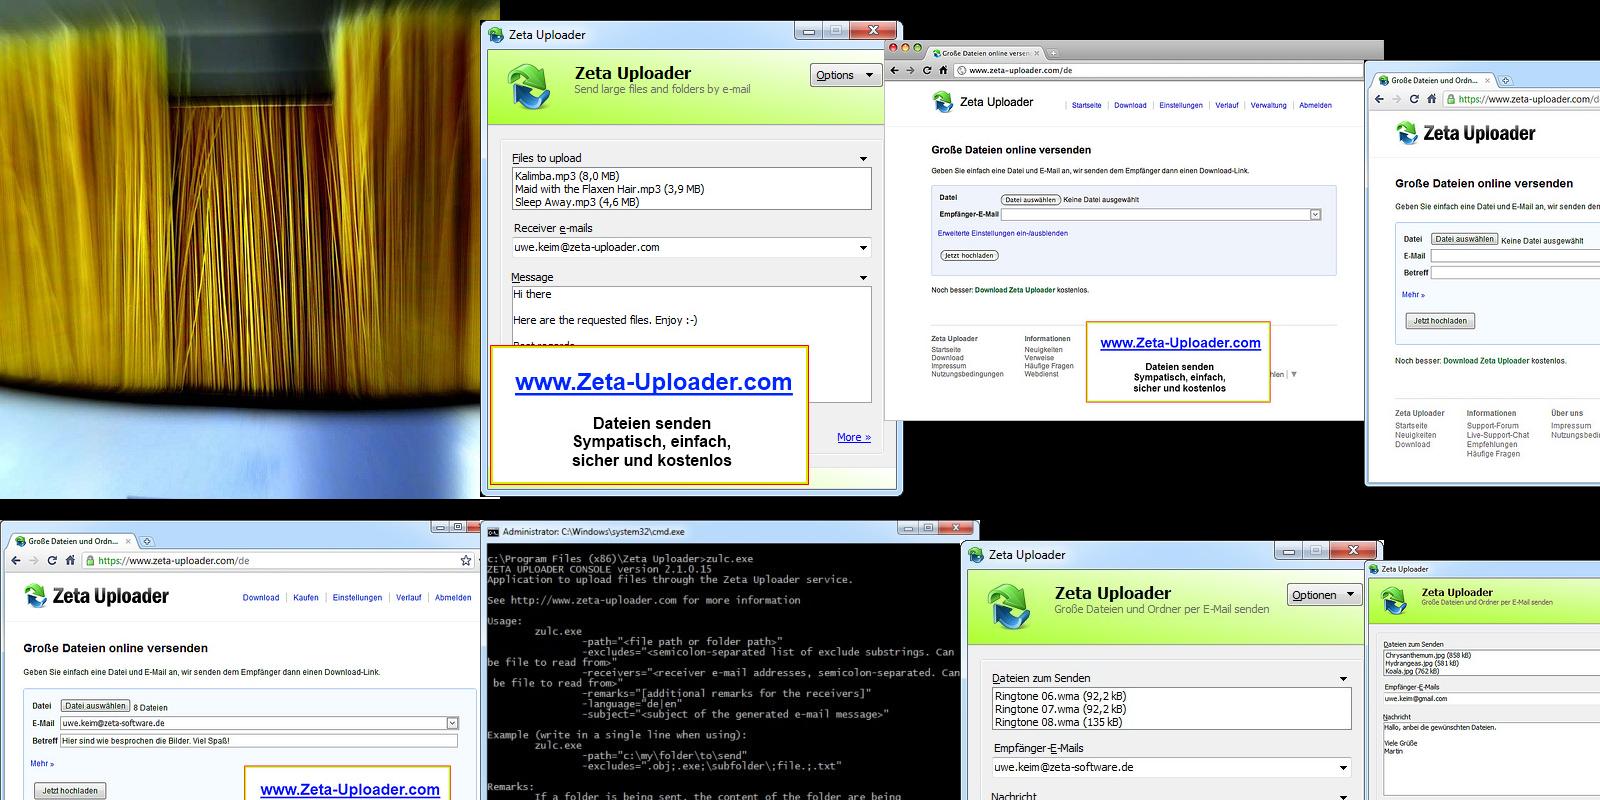Click home icon in Mac browser window
Screen dimensions: 1600x800
point(942,70)
